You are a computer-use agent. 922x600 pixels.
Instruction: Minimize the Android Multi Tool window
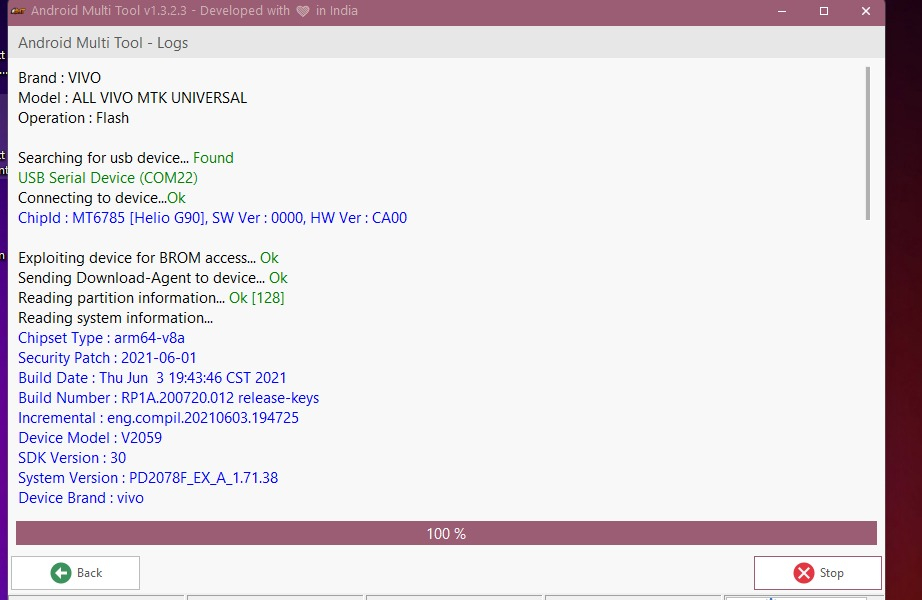[779, 12]
